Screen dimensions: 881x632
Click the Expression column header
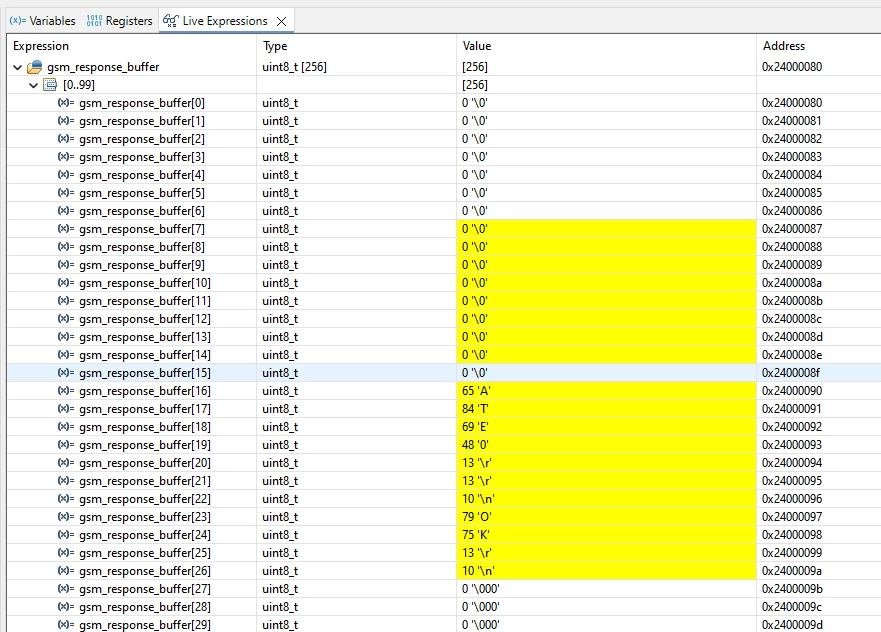click(x=41, y=46)
